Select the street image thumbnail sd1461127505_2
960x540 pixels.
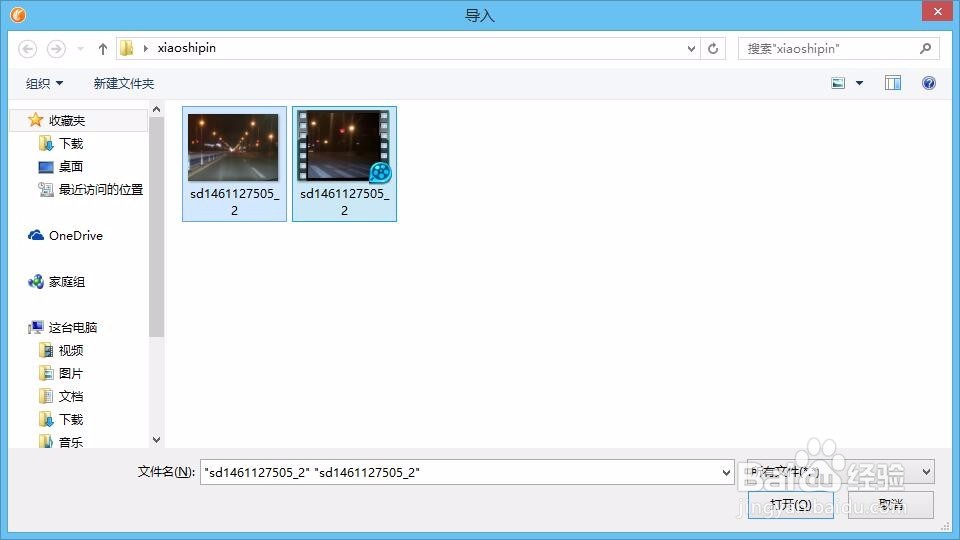[233, 148]
